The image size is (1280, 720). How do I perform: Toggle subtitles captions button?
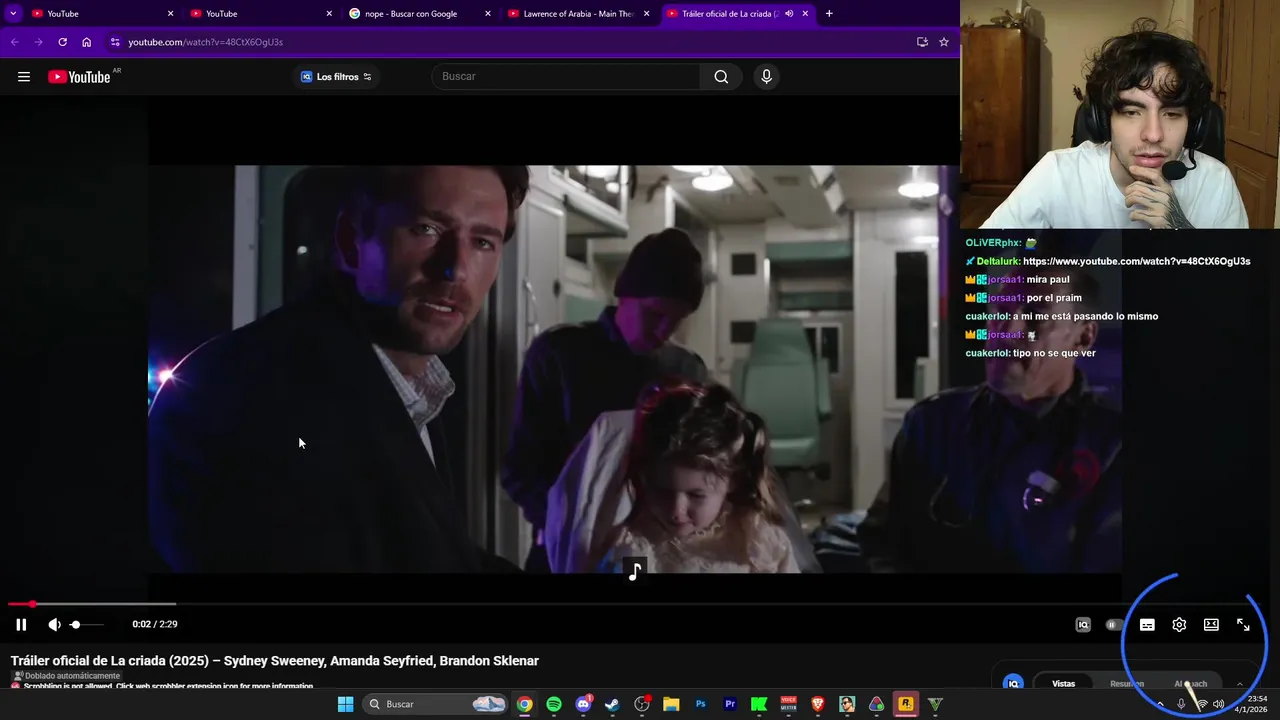coord(1147,624)
